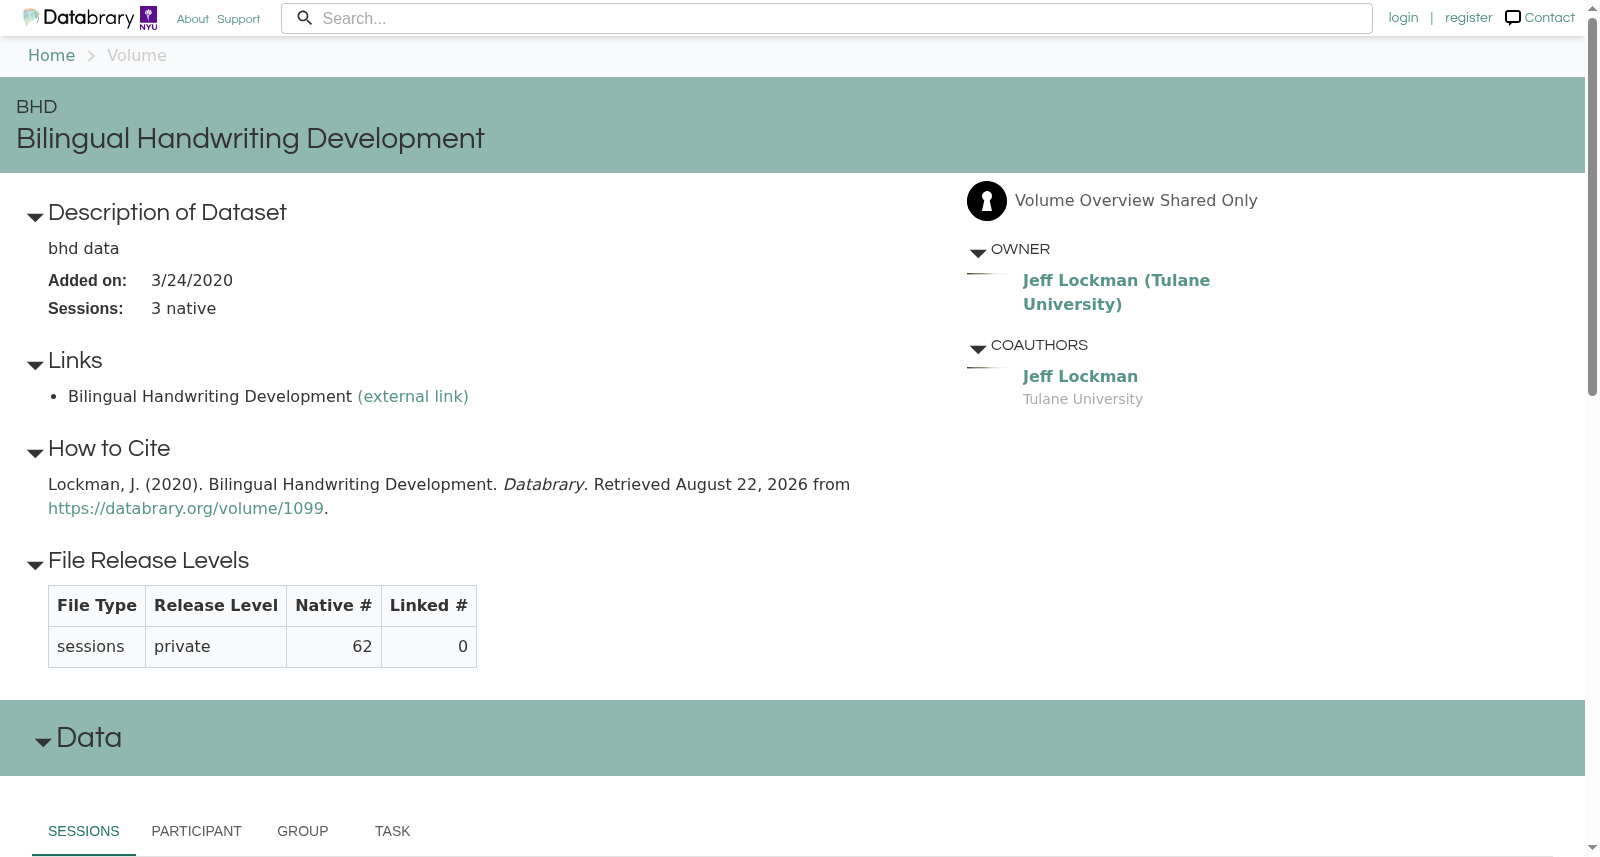Click the 'Volume Overview Shared Only' label
Screen dimensions: 1600x857
[1136, 201]
